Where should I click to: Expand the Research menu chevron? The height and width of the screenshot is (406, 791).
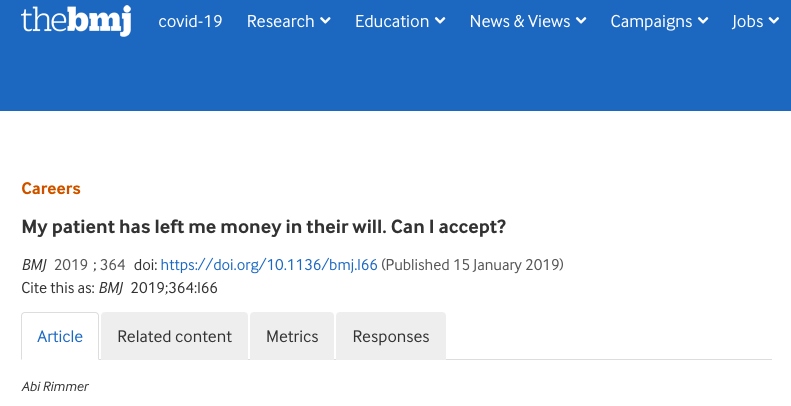[325, 21]
